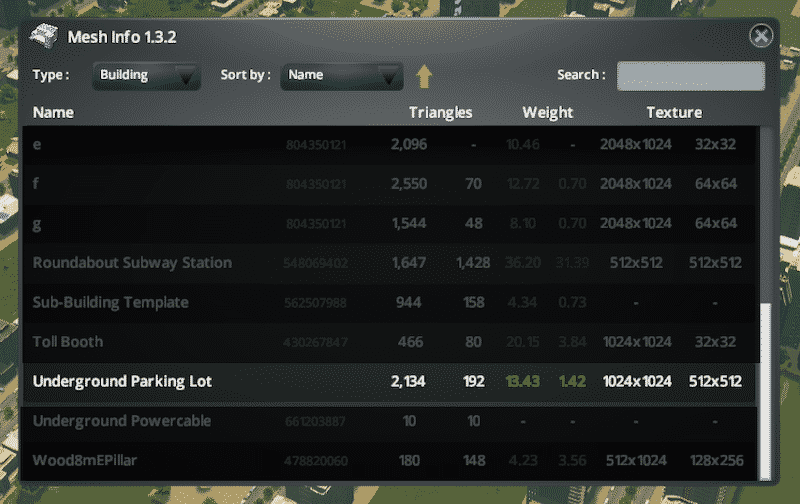Select the Underground Parking Lot row
Viewport: 800px width, 504px height.
pos(122,382)
